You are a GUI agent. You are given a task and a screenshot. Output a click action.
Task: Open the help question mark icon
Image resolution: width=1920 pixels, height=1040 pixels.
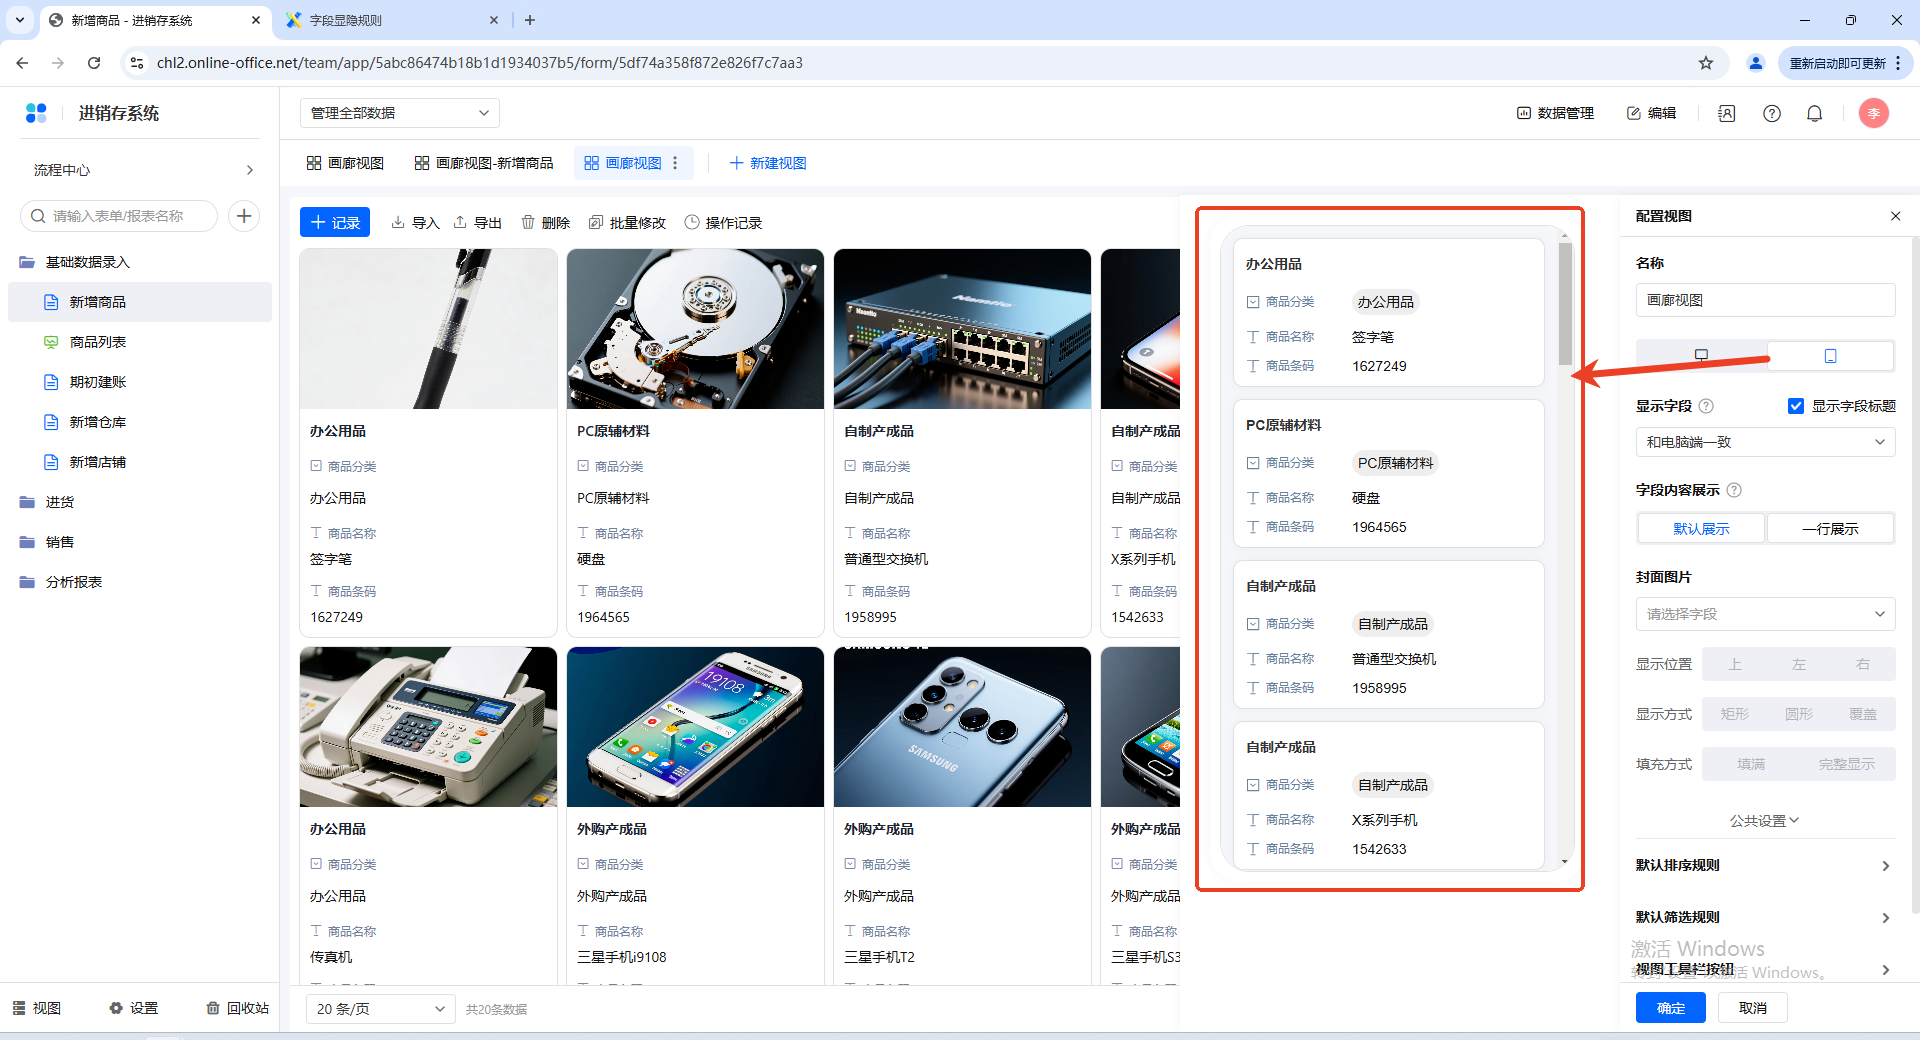[1771, 114]
